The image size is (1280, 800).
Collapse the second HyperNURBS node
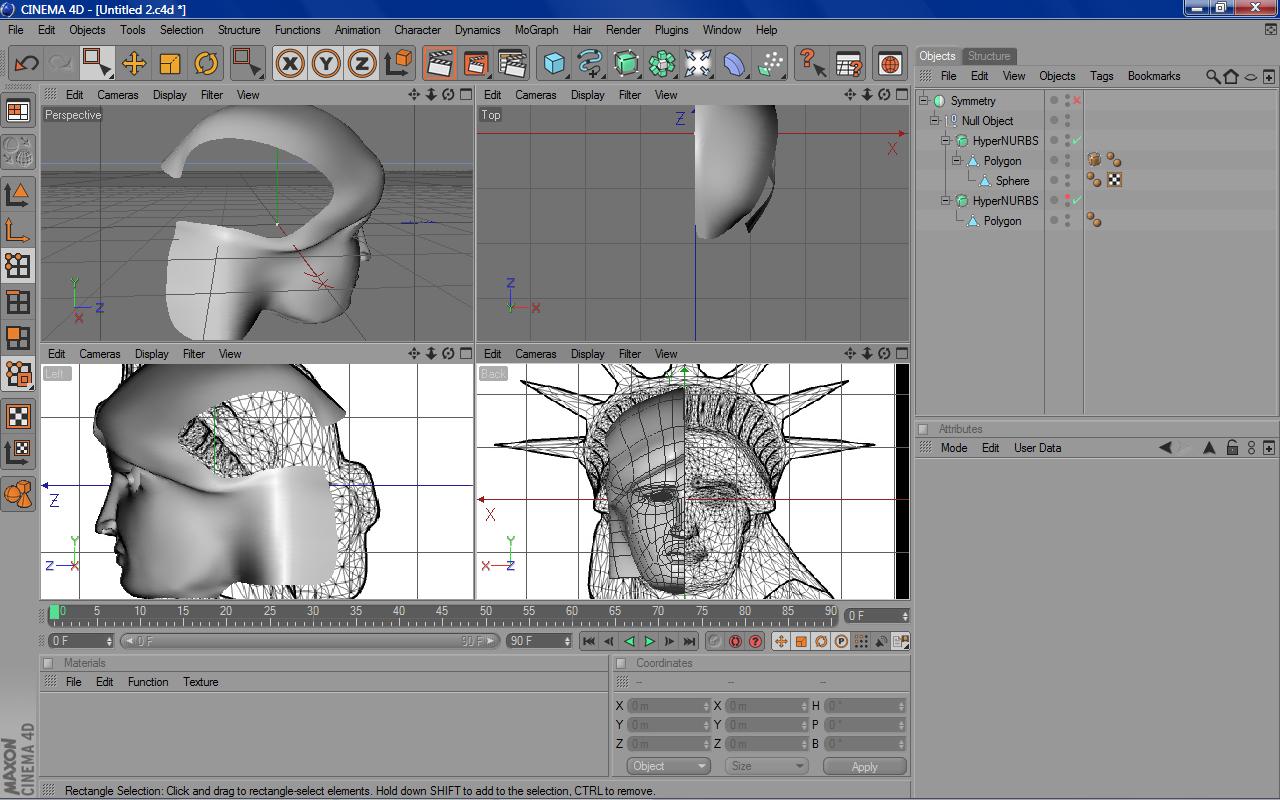coord(945,201)
